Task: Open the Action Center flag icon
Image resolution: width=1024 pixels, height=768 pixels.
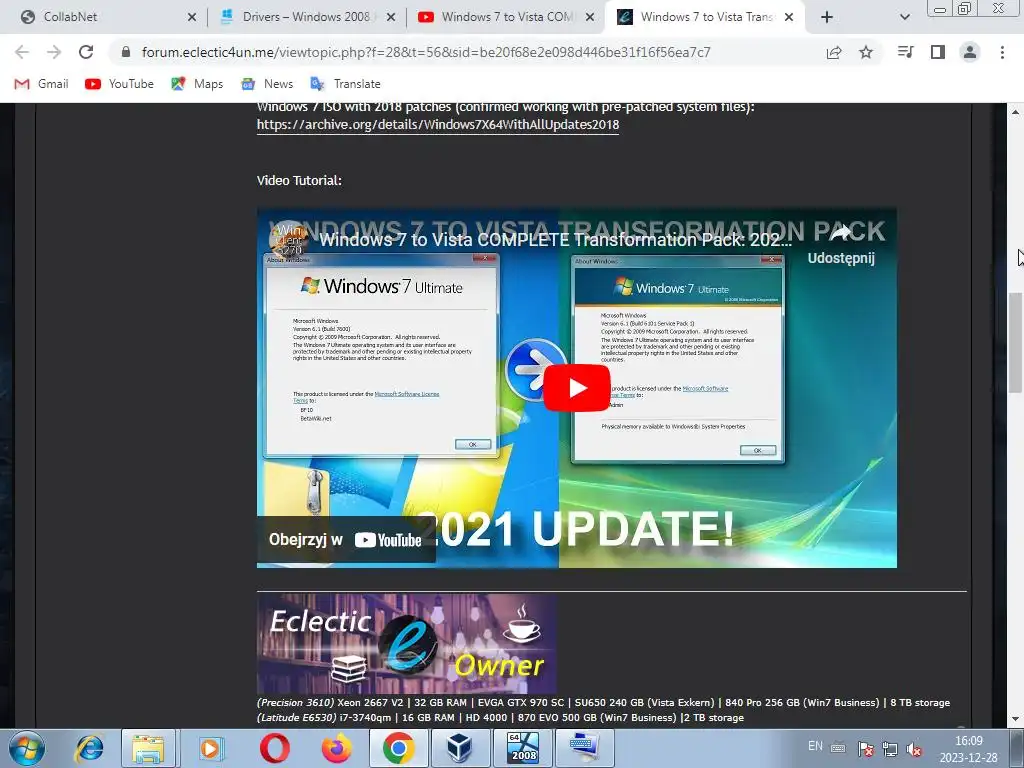Action: [x=865, y=749]
